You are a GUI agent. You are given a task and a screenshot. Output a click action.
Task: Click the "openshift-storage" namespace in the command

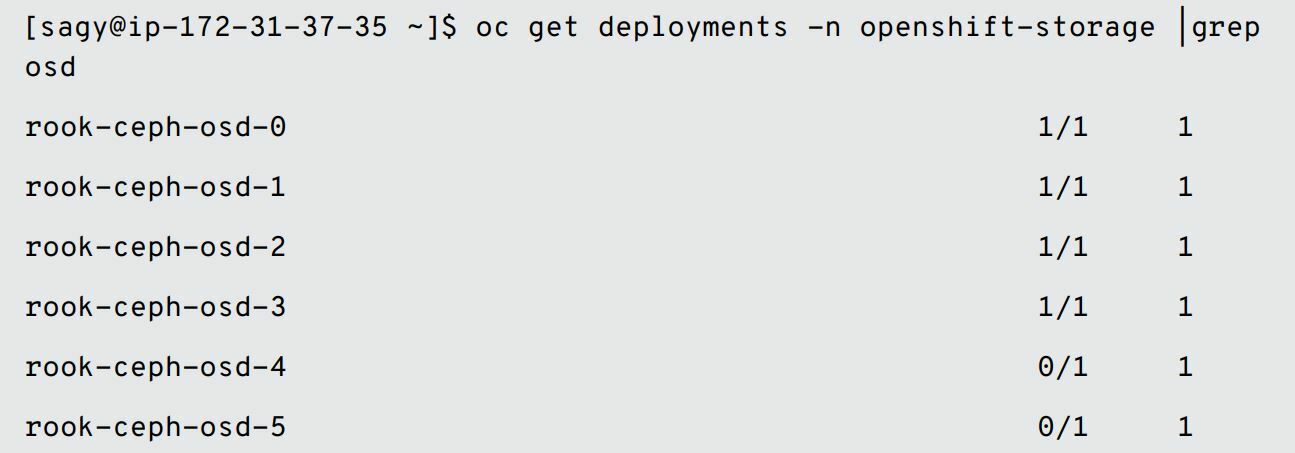1007,28
